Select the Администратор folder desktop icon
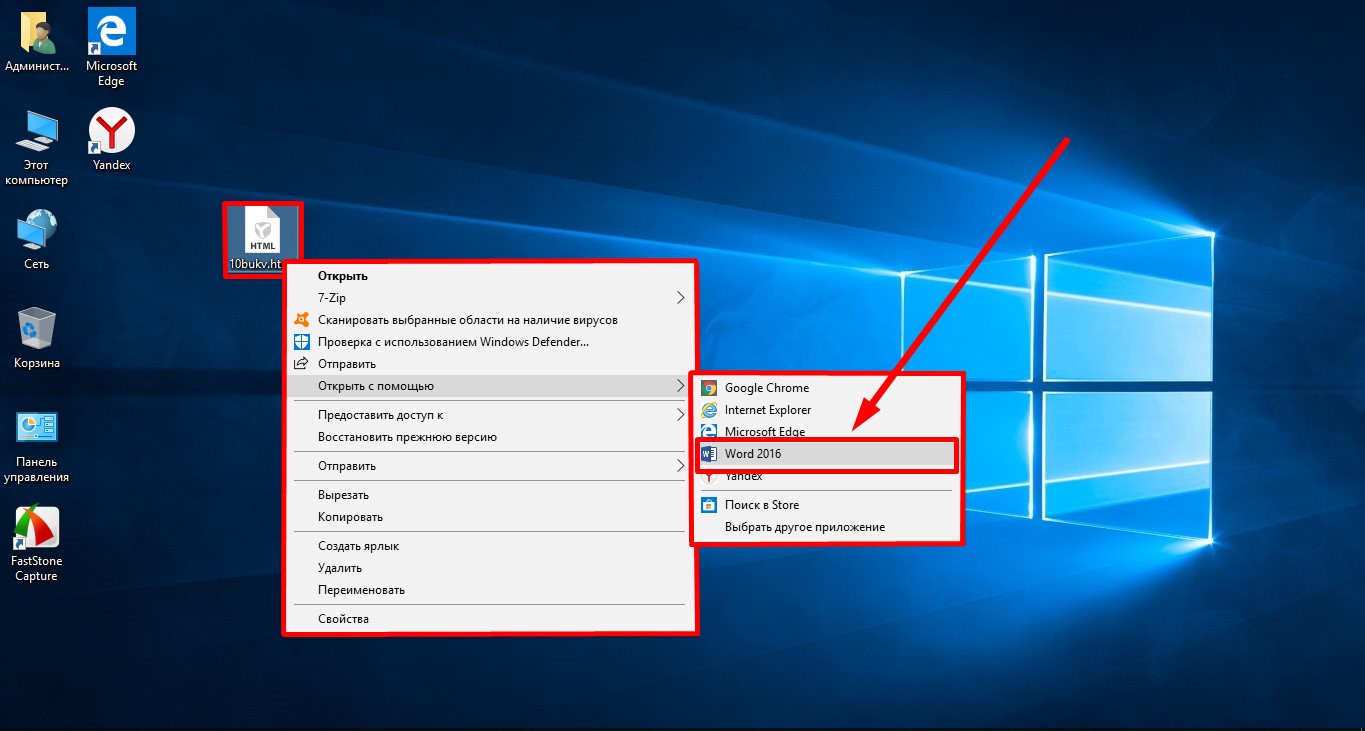1365x731 pixels. (x=37, y=42)
